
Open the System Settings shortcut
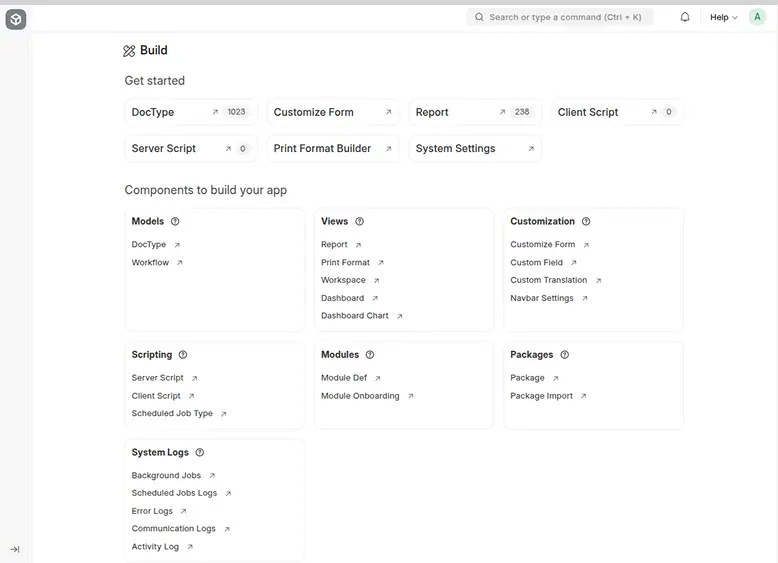pyautogui.click(x=475, y=148)
